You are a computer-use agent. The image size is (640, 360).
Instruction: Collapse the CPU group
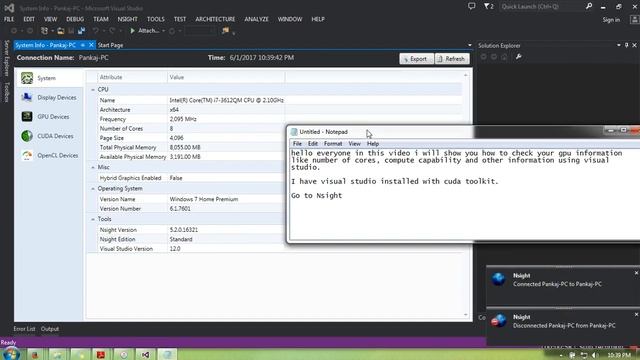click(x=93, y=89)
